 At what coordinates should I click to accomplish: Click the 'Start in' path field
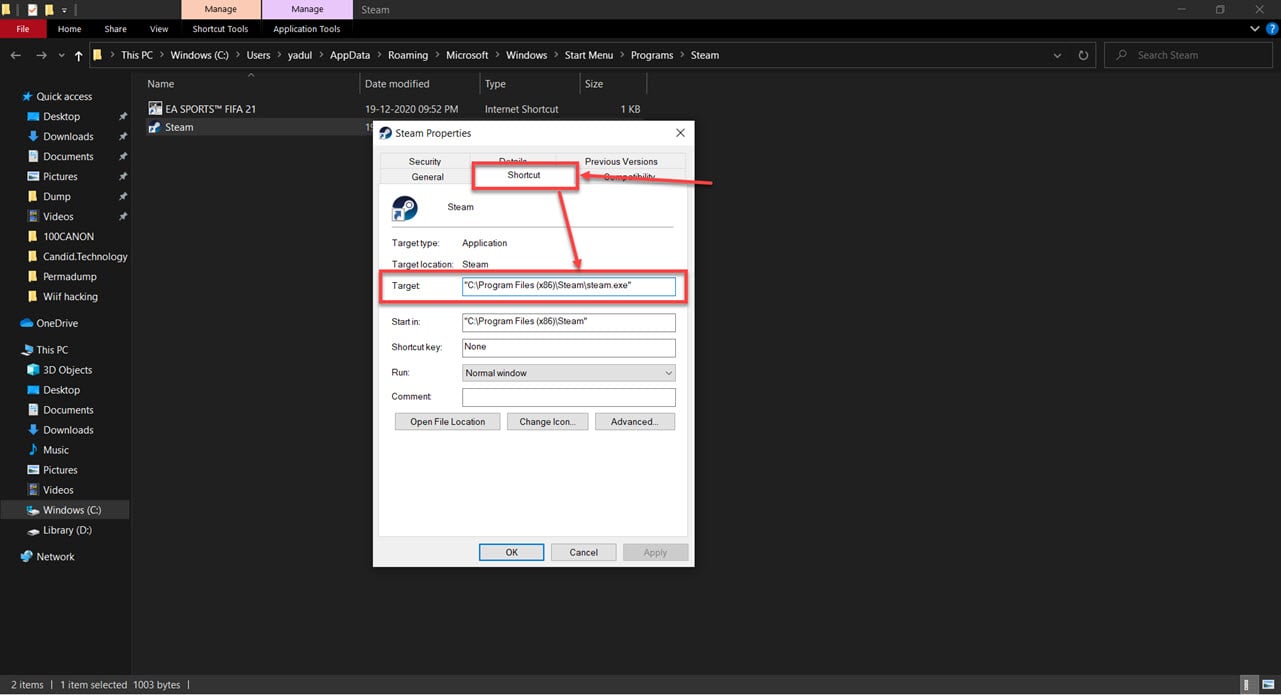pos(568,322)
